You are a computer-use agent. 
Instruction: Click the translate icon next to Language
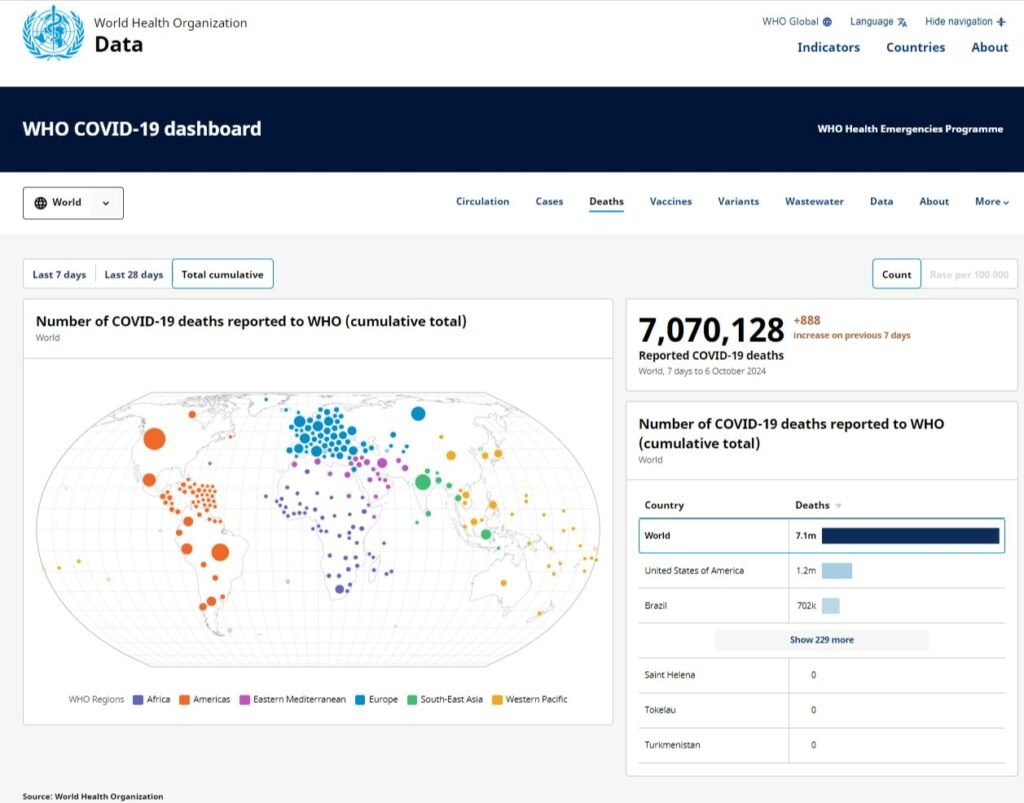click(902, 22)
